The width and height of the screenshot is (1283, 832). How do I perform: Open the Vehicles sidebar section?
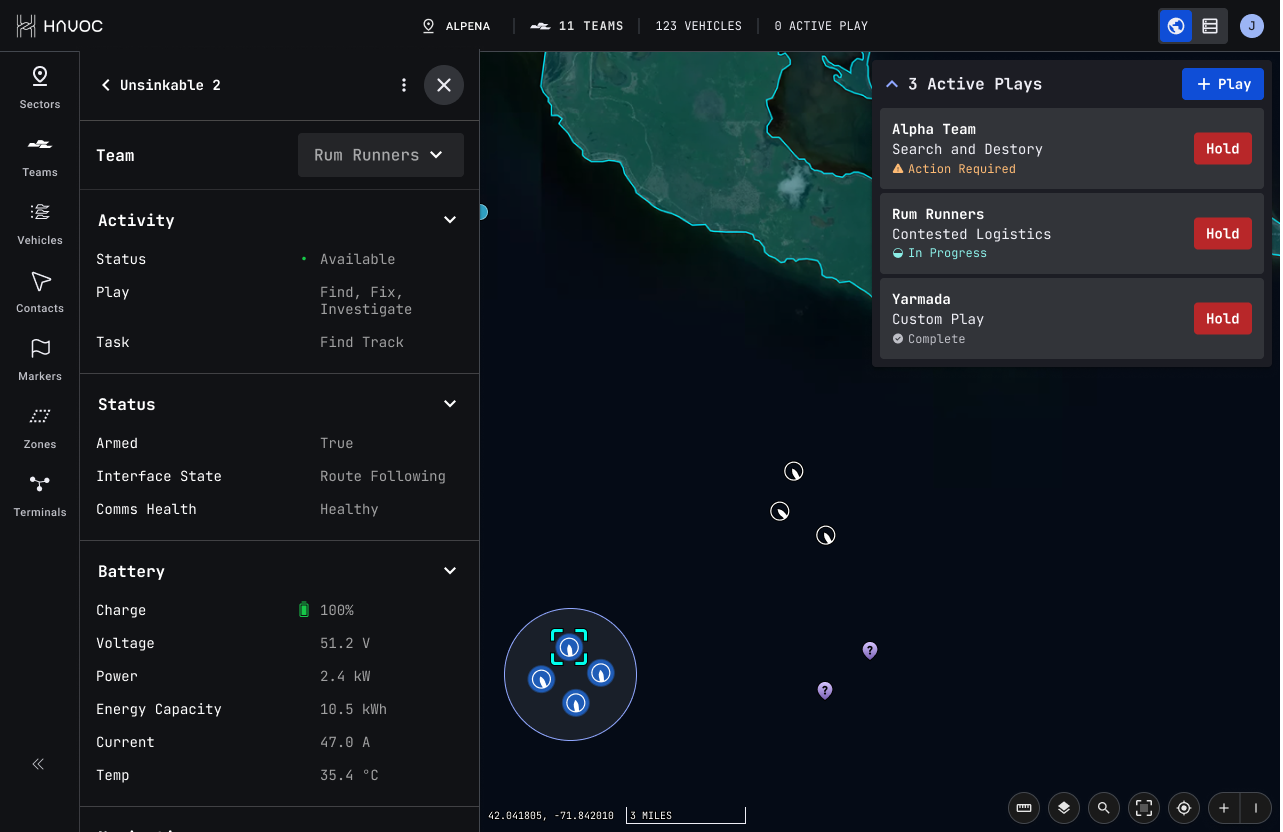pyautogui.click(x=40, y=224)
